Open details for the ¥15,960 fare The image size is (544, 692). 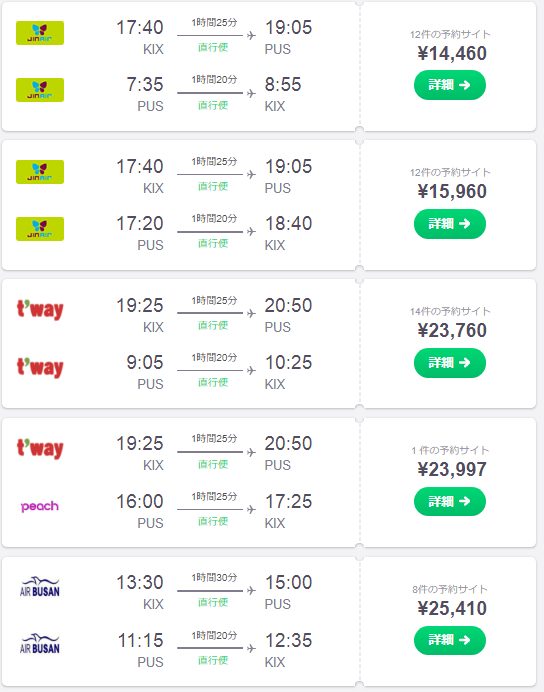point(450,224)
